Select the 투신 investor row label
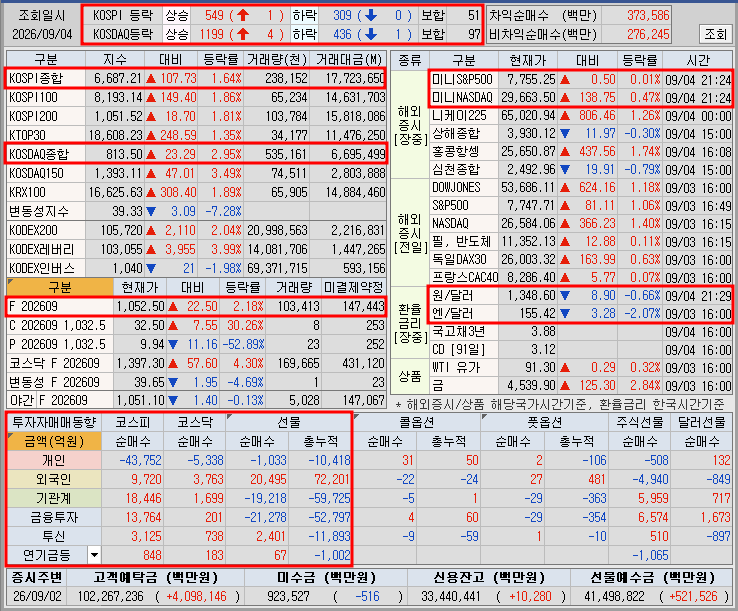Viewport: 738px width, 611px height. [54, 536]
